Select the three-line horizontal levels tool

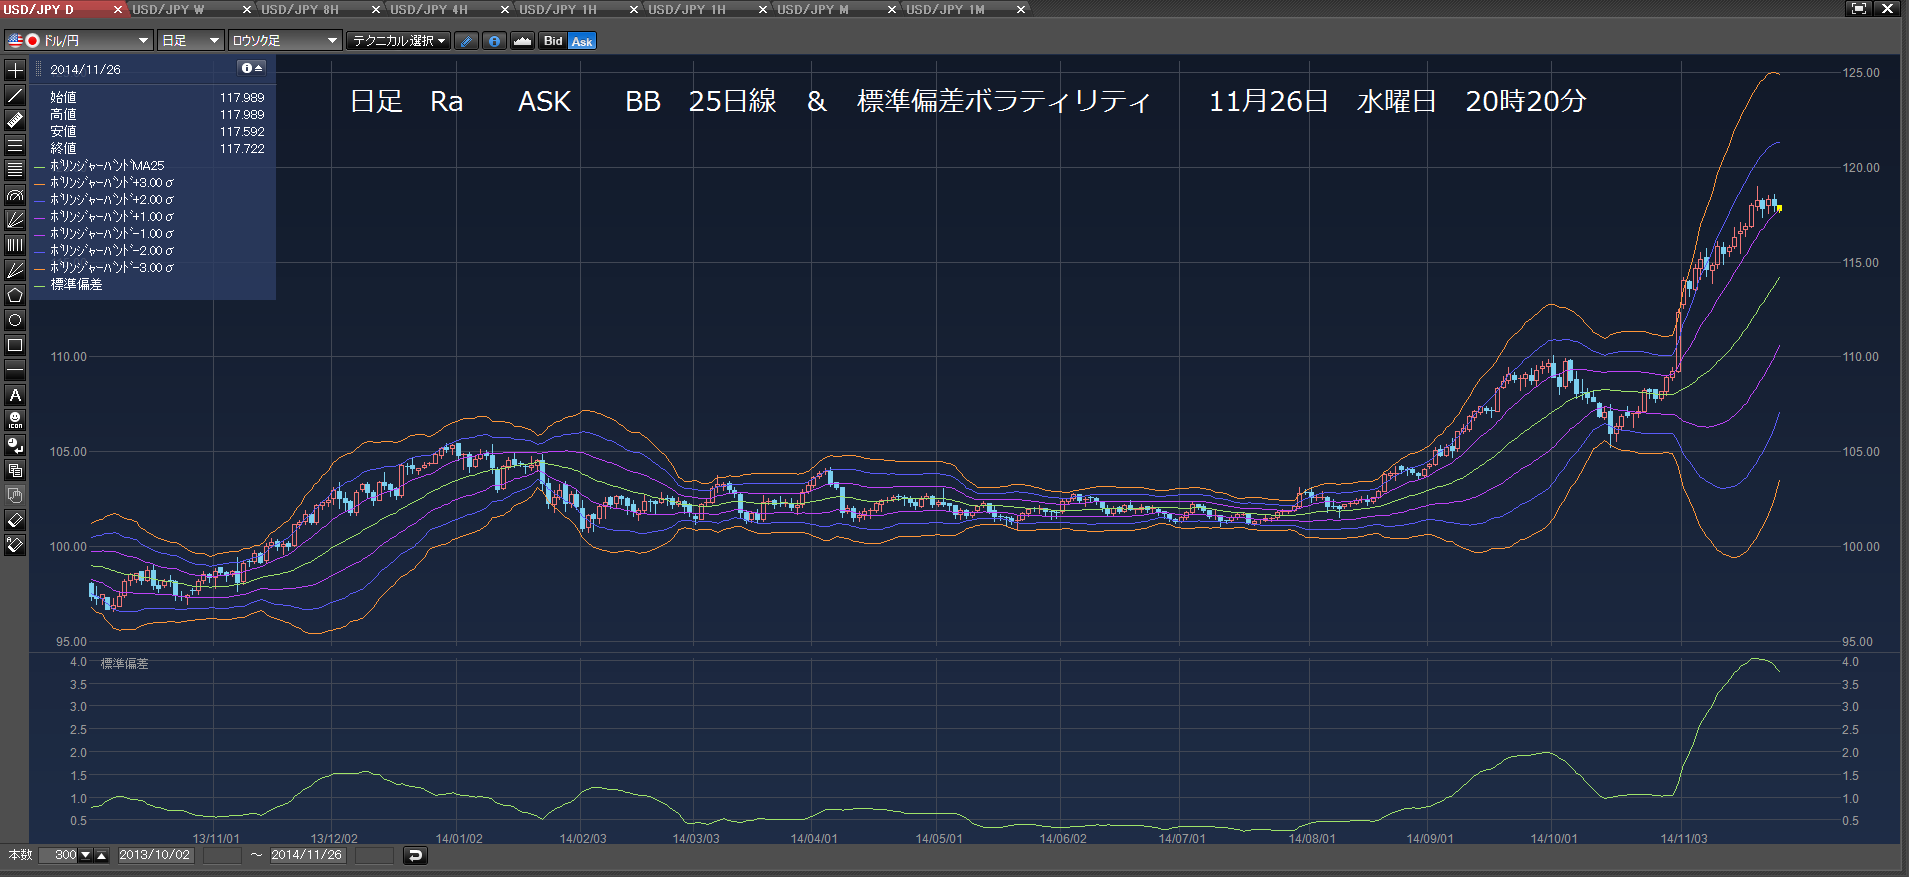[15, 145]
